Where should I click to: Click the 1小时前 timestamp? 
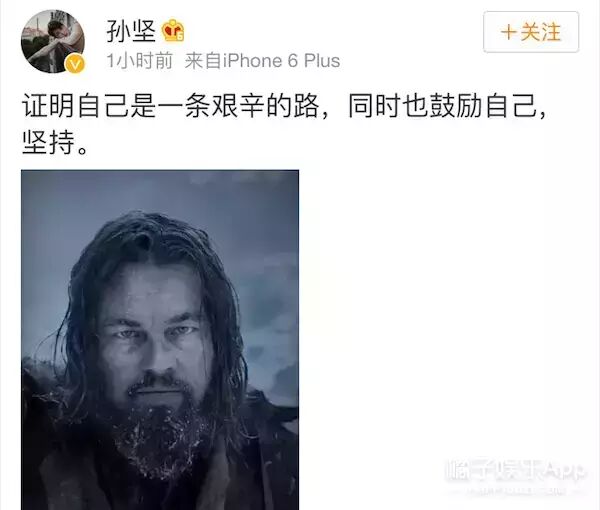pos(139,61)
